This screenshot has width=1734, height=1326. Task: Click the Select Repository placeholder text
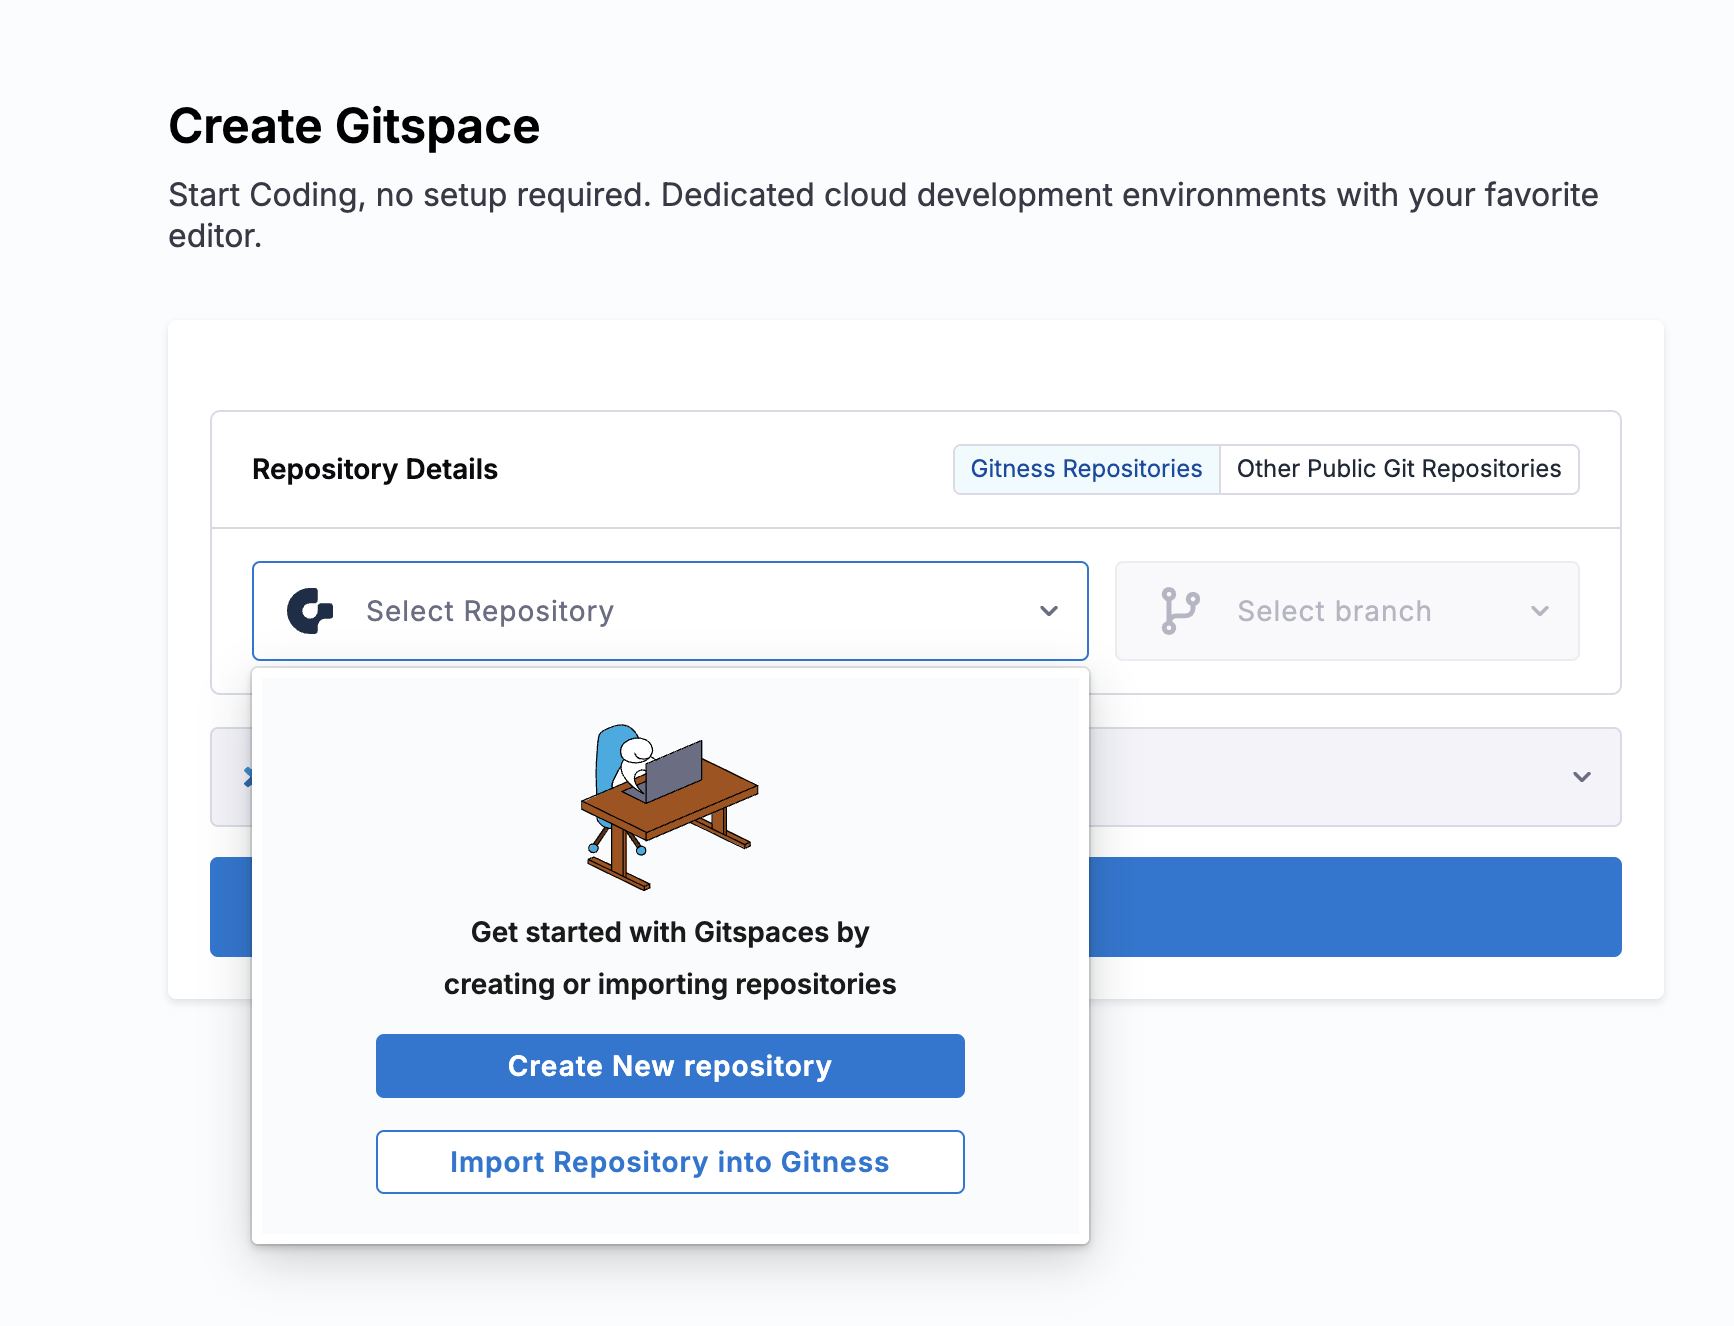pyautogui.click(x=490, y=611)
